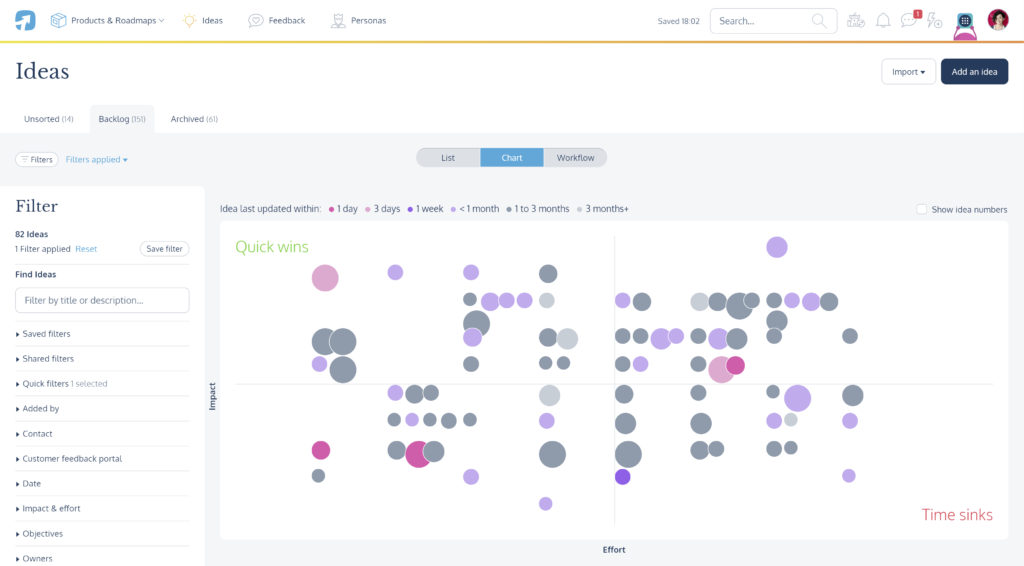Image resolution: width=1024 pixels, height=566 pixels.
Task: Click the magnifier icon in the search box
Action: (x=820, y=20)
